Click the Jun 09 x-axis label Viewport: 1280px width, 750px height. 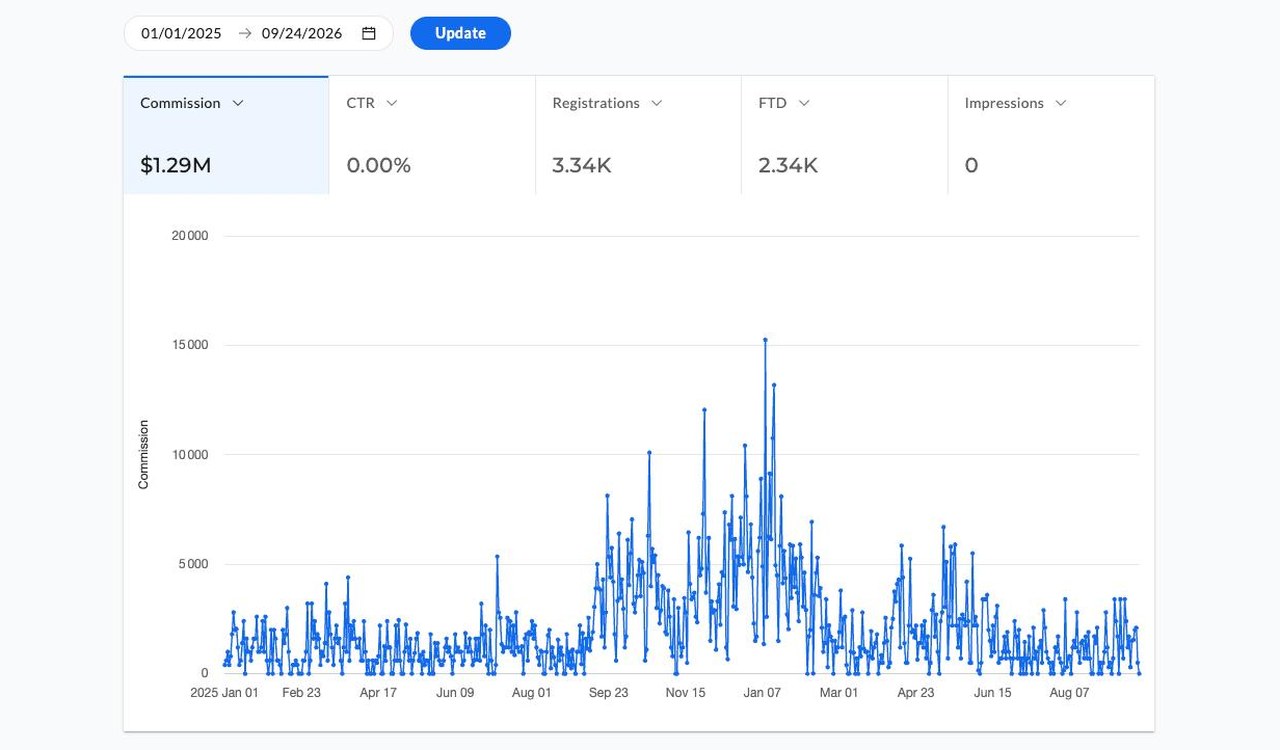(x=455, y=692)
